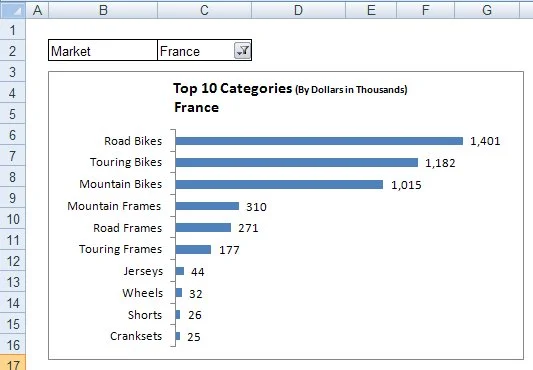
Task: Click the 1,015 data label
Action: 406,185
